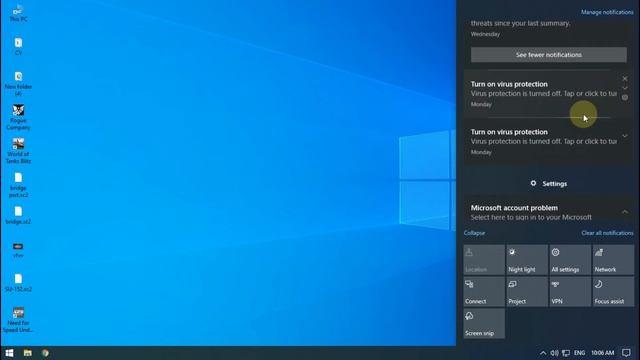Clear all notifications
This screenshot has width=640, height=360.
(x=607, y=233)
